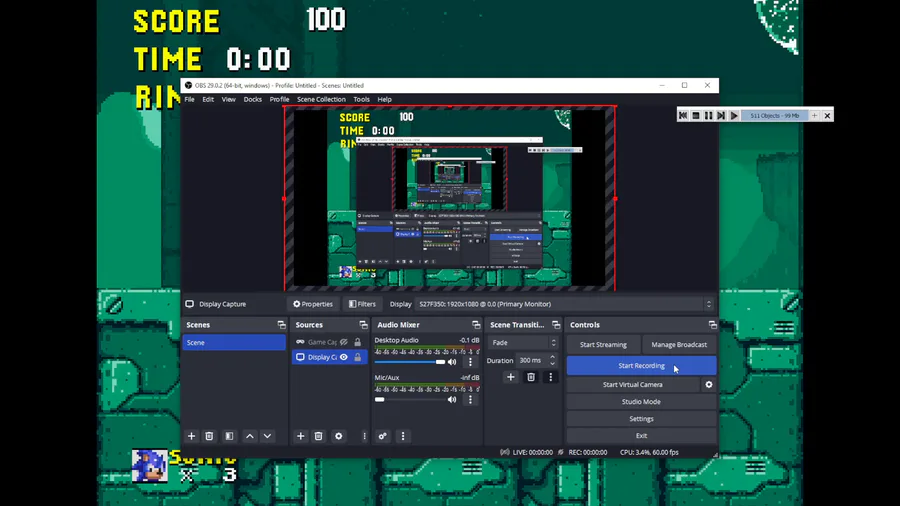Move scene up with the up arrow
The height and width of the screenshot is (506, 900).
click(x=250, y=436)
